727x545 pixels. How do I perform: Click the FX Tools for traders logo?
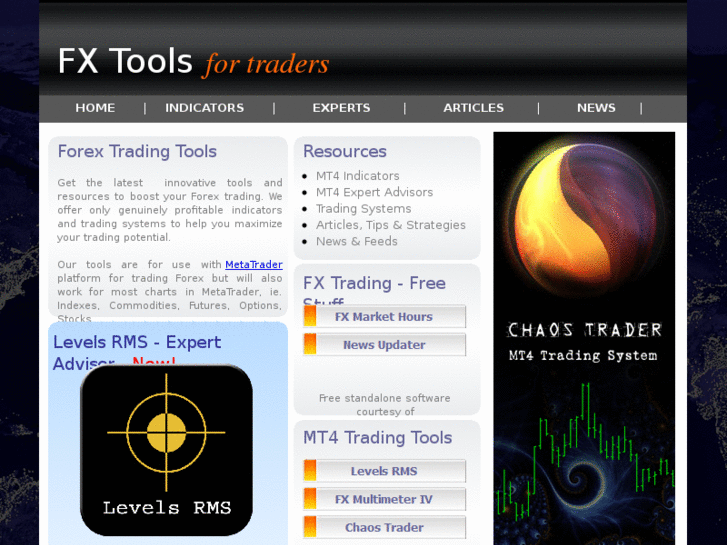[x=193, y=61]
